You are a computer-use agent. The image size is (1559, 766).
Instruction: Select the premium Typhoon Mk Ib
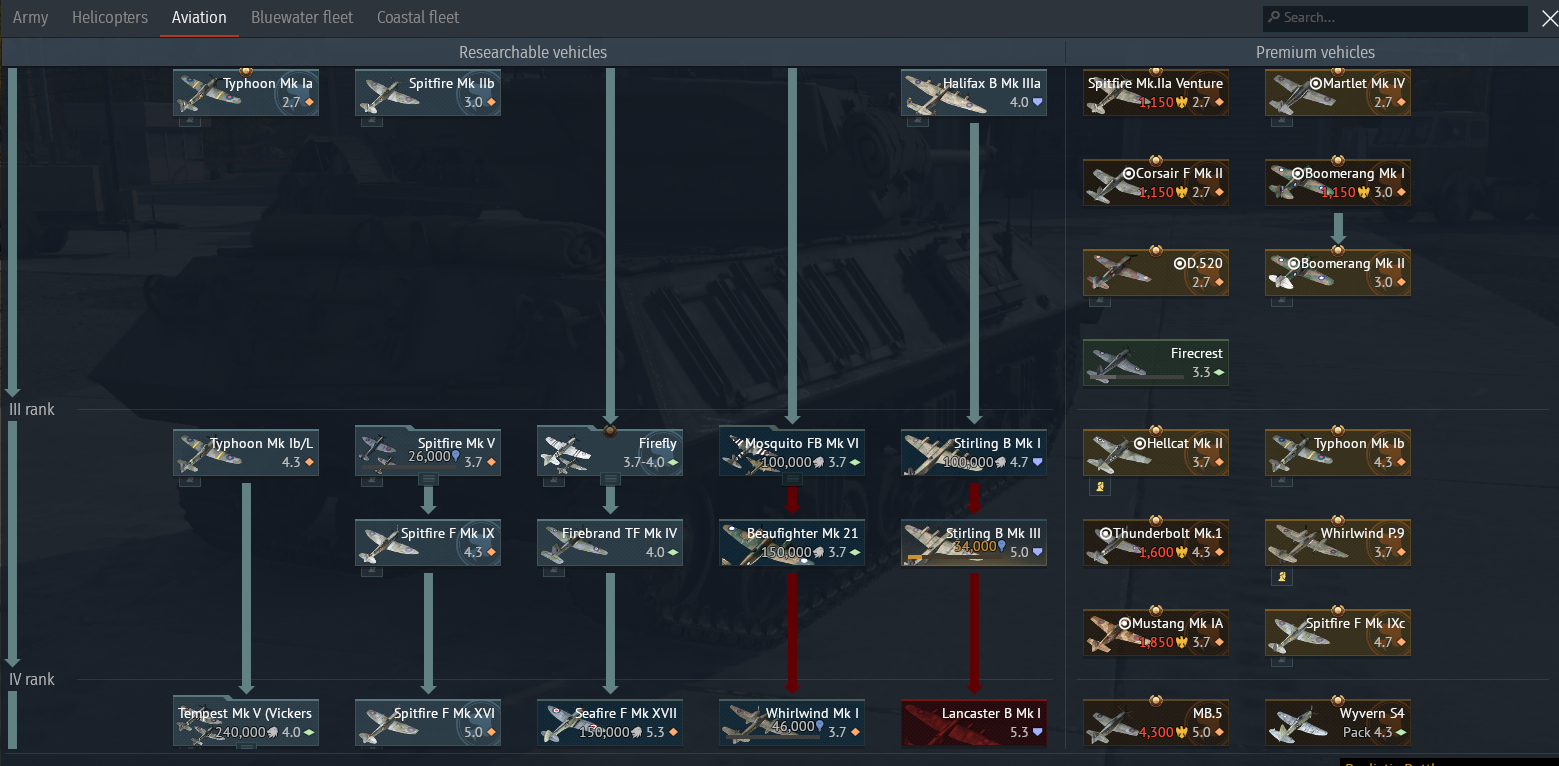tap(1338, 452)
